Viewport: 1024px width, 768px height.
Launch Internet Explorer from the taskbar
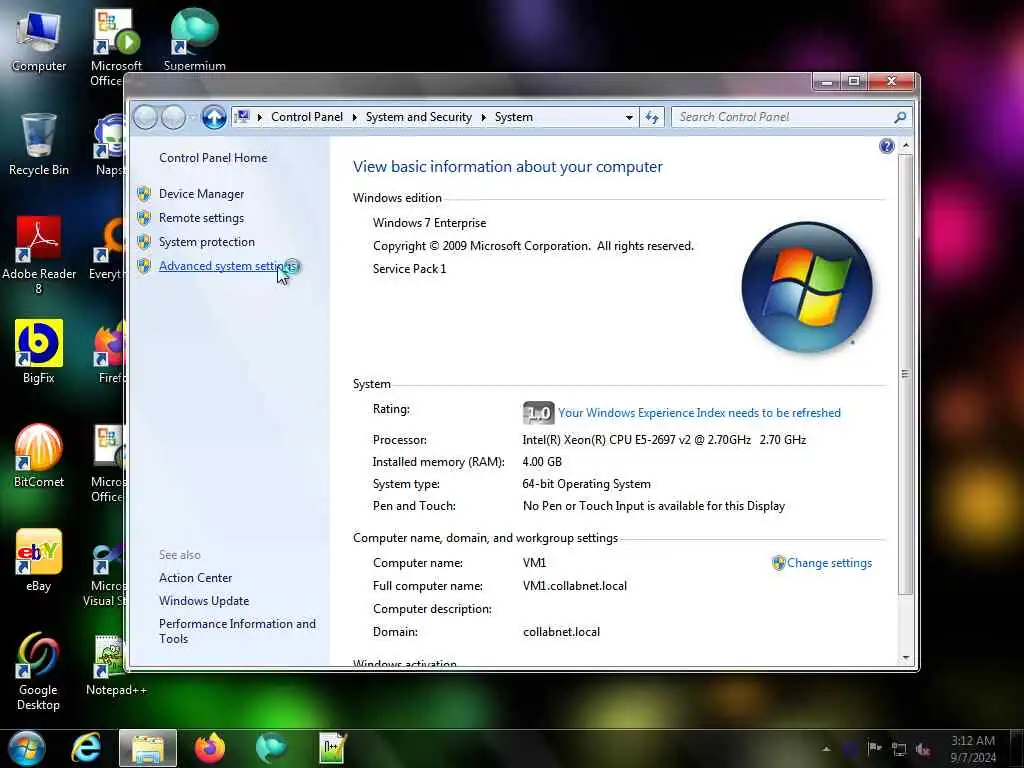[x=86, y=748]
